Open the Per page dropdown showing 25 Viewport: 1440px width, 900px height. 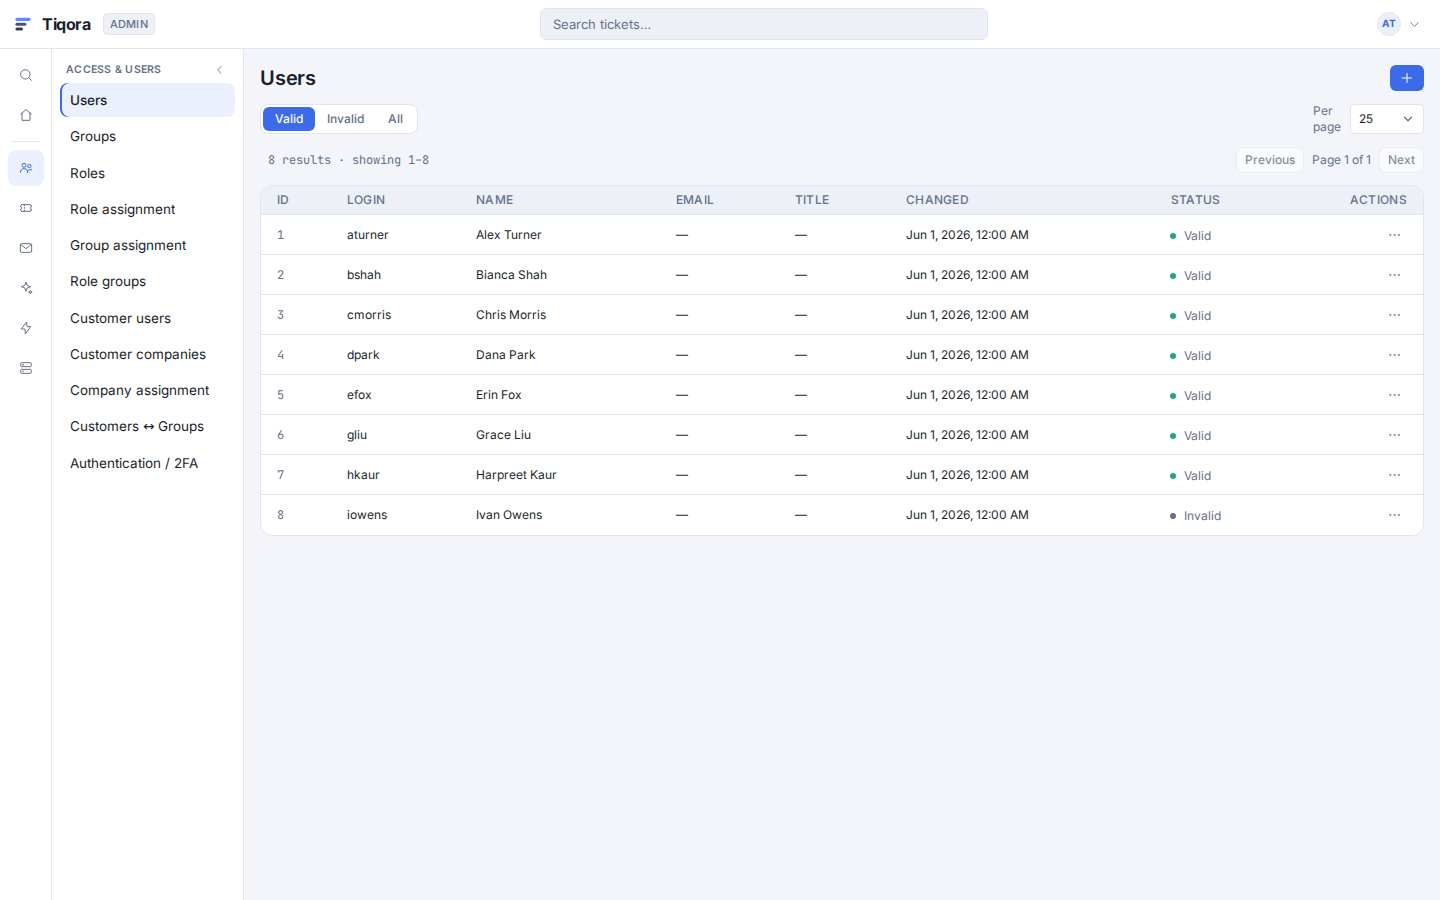tap(1386, 119)
